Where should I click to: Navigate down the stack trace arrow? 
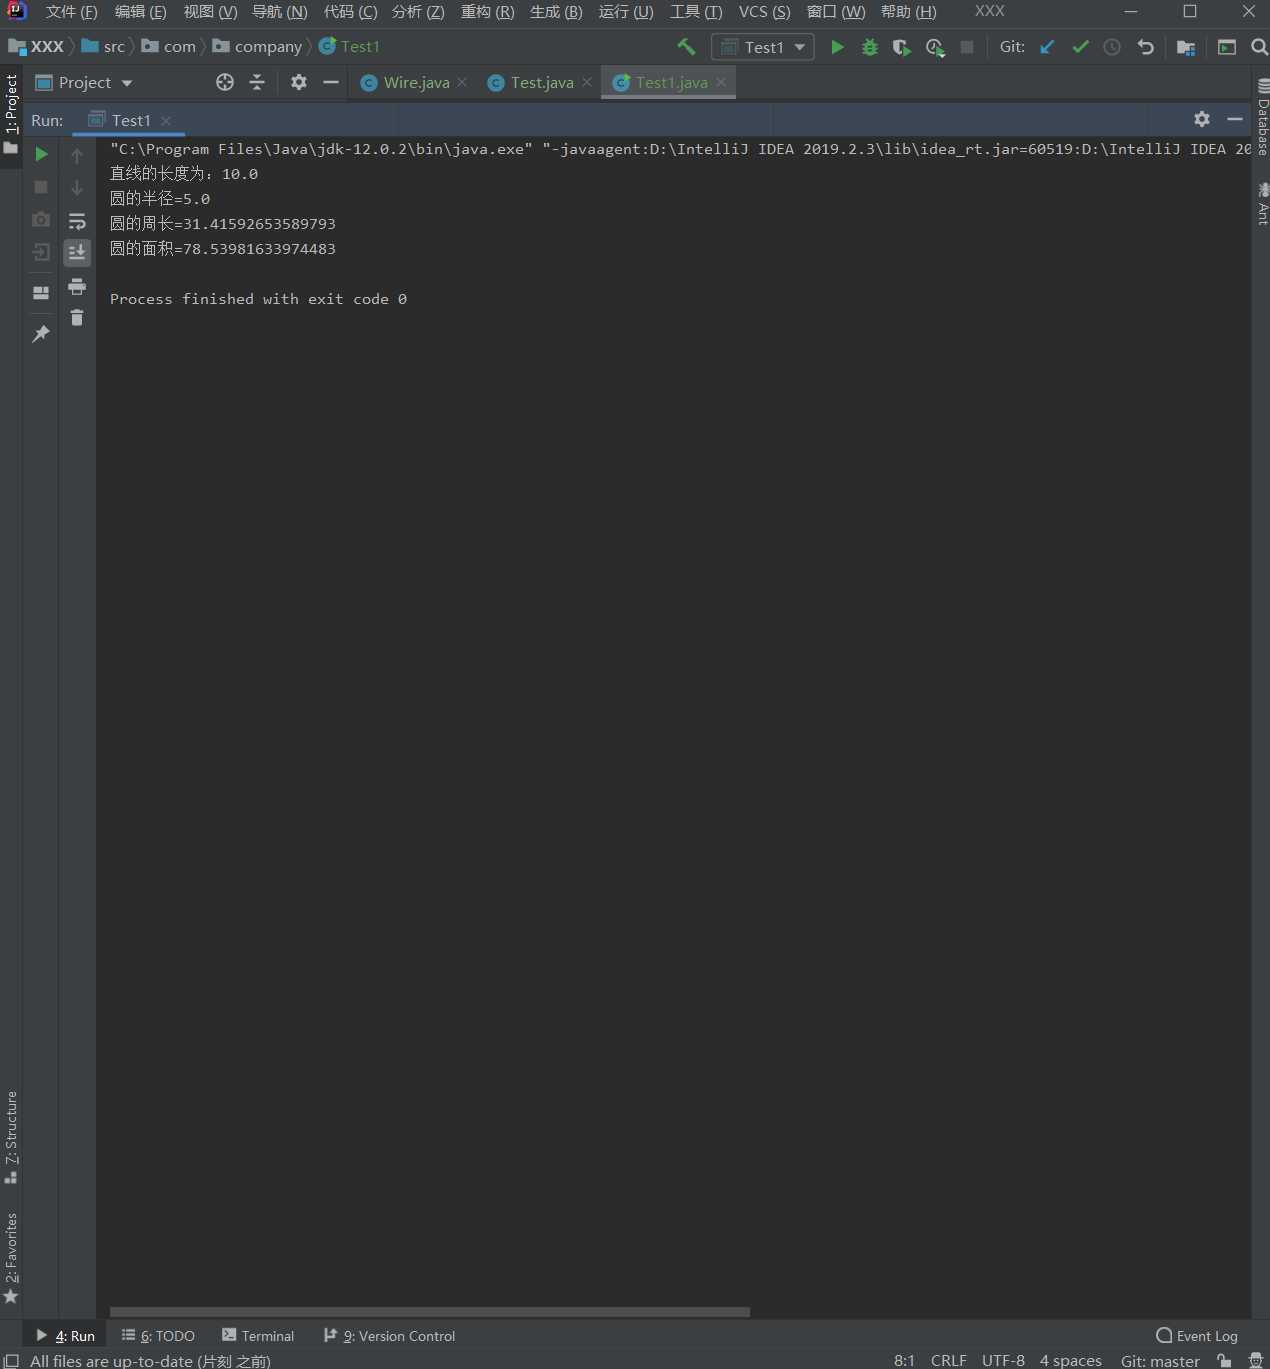click(77, 187)
